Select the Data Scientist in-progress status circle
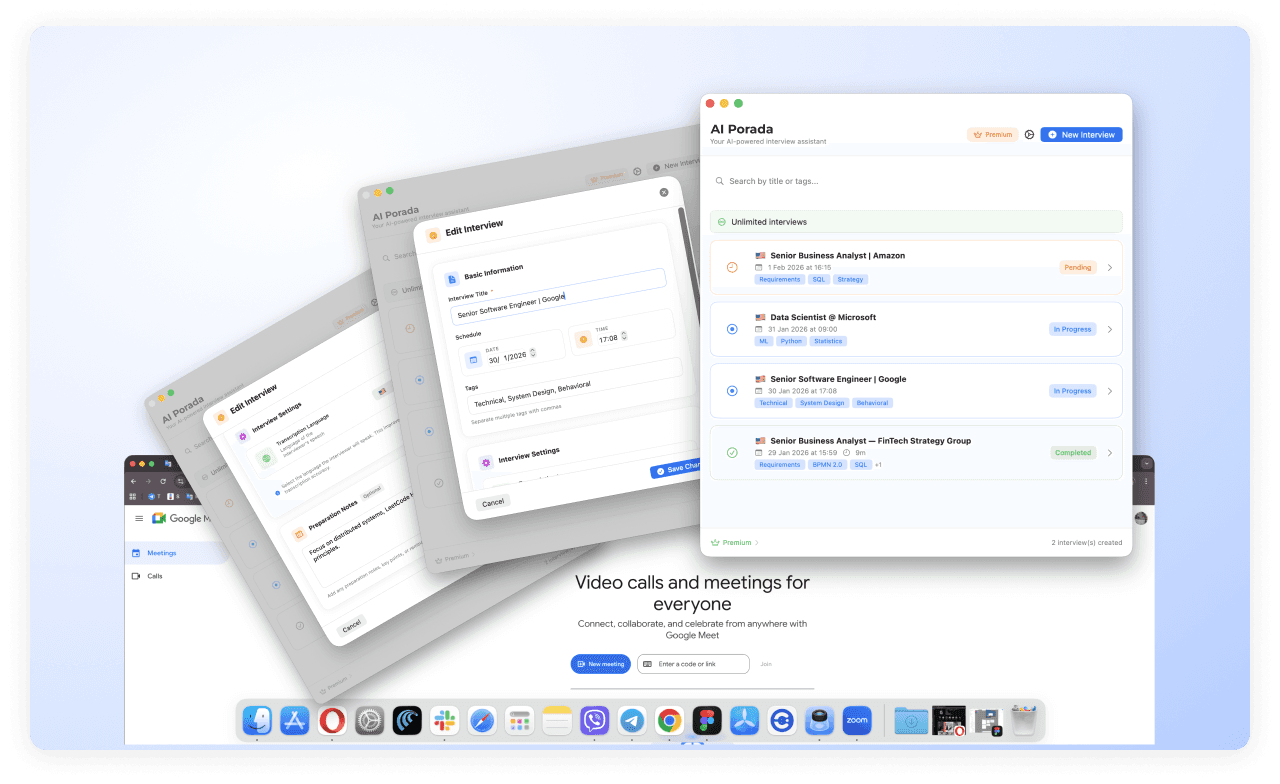 pyautogui.click(x=732, y=329)
